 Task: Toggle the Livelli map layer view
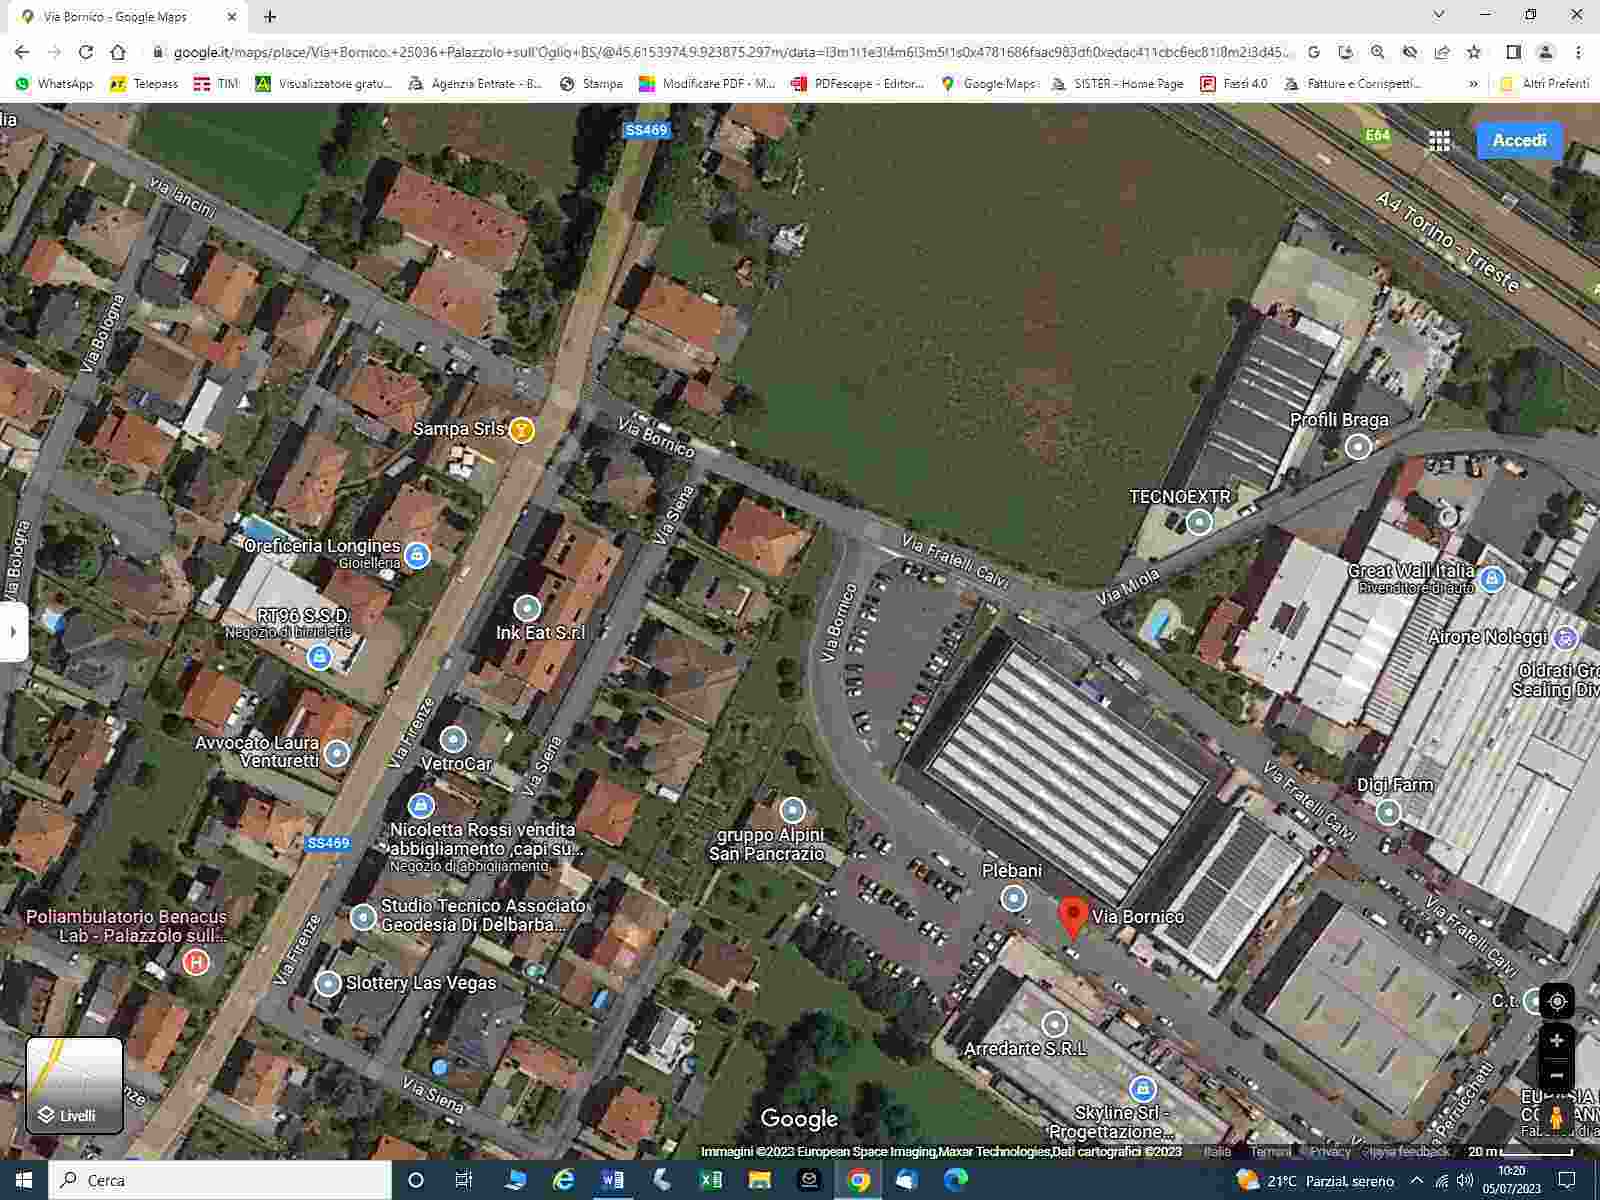[x=75, y=1085]
